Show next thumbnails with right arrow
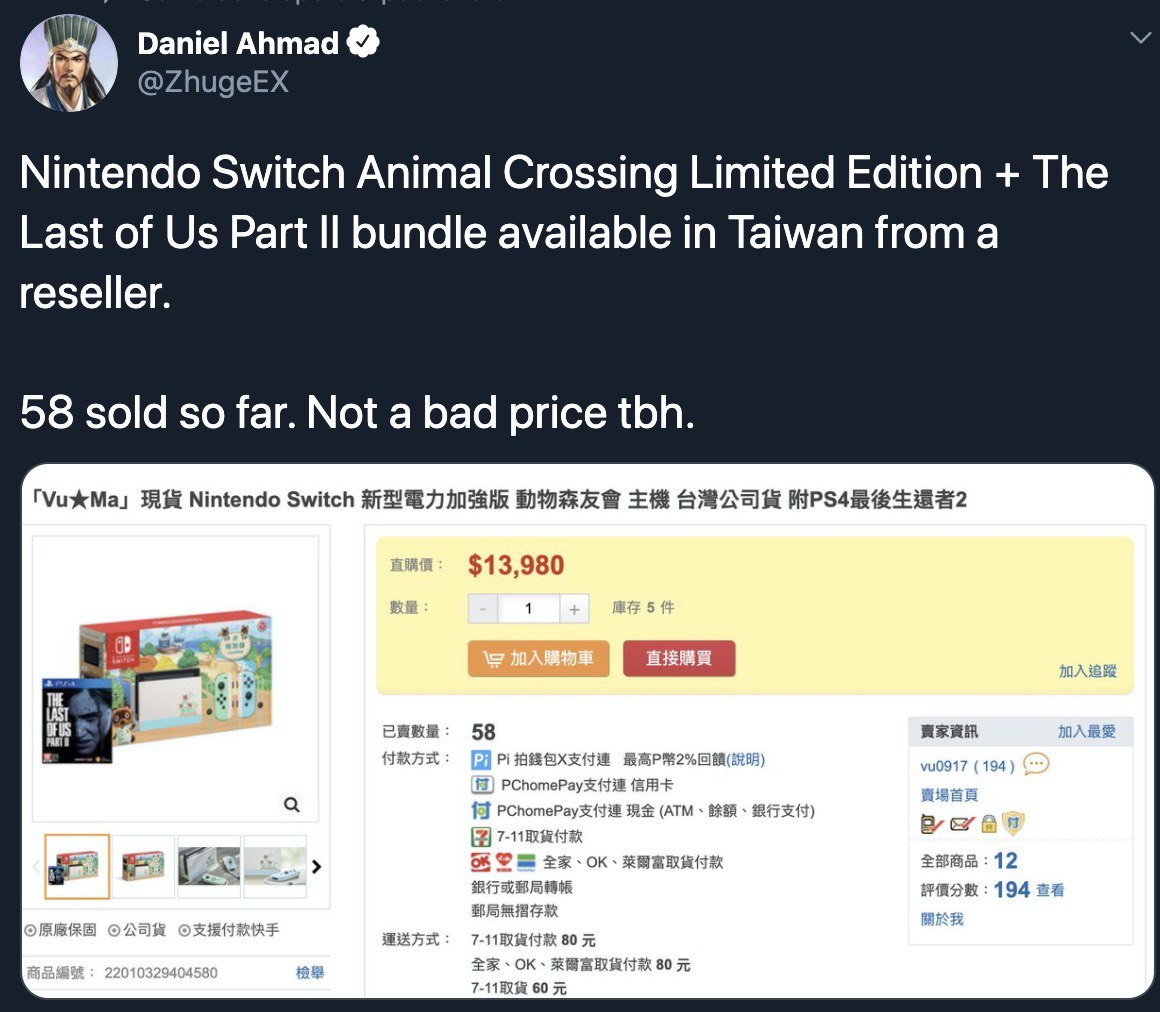The height and width of the screenshot is (1012, 1160). tap(317, 866)
